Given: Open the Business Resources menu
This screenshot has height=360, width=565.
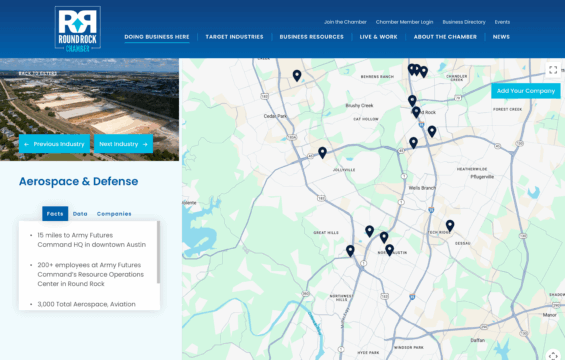Looking at the screenshot, I should pyautogui.click(x=311, y=37).
